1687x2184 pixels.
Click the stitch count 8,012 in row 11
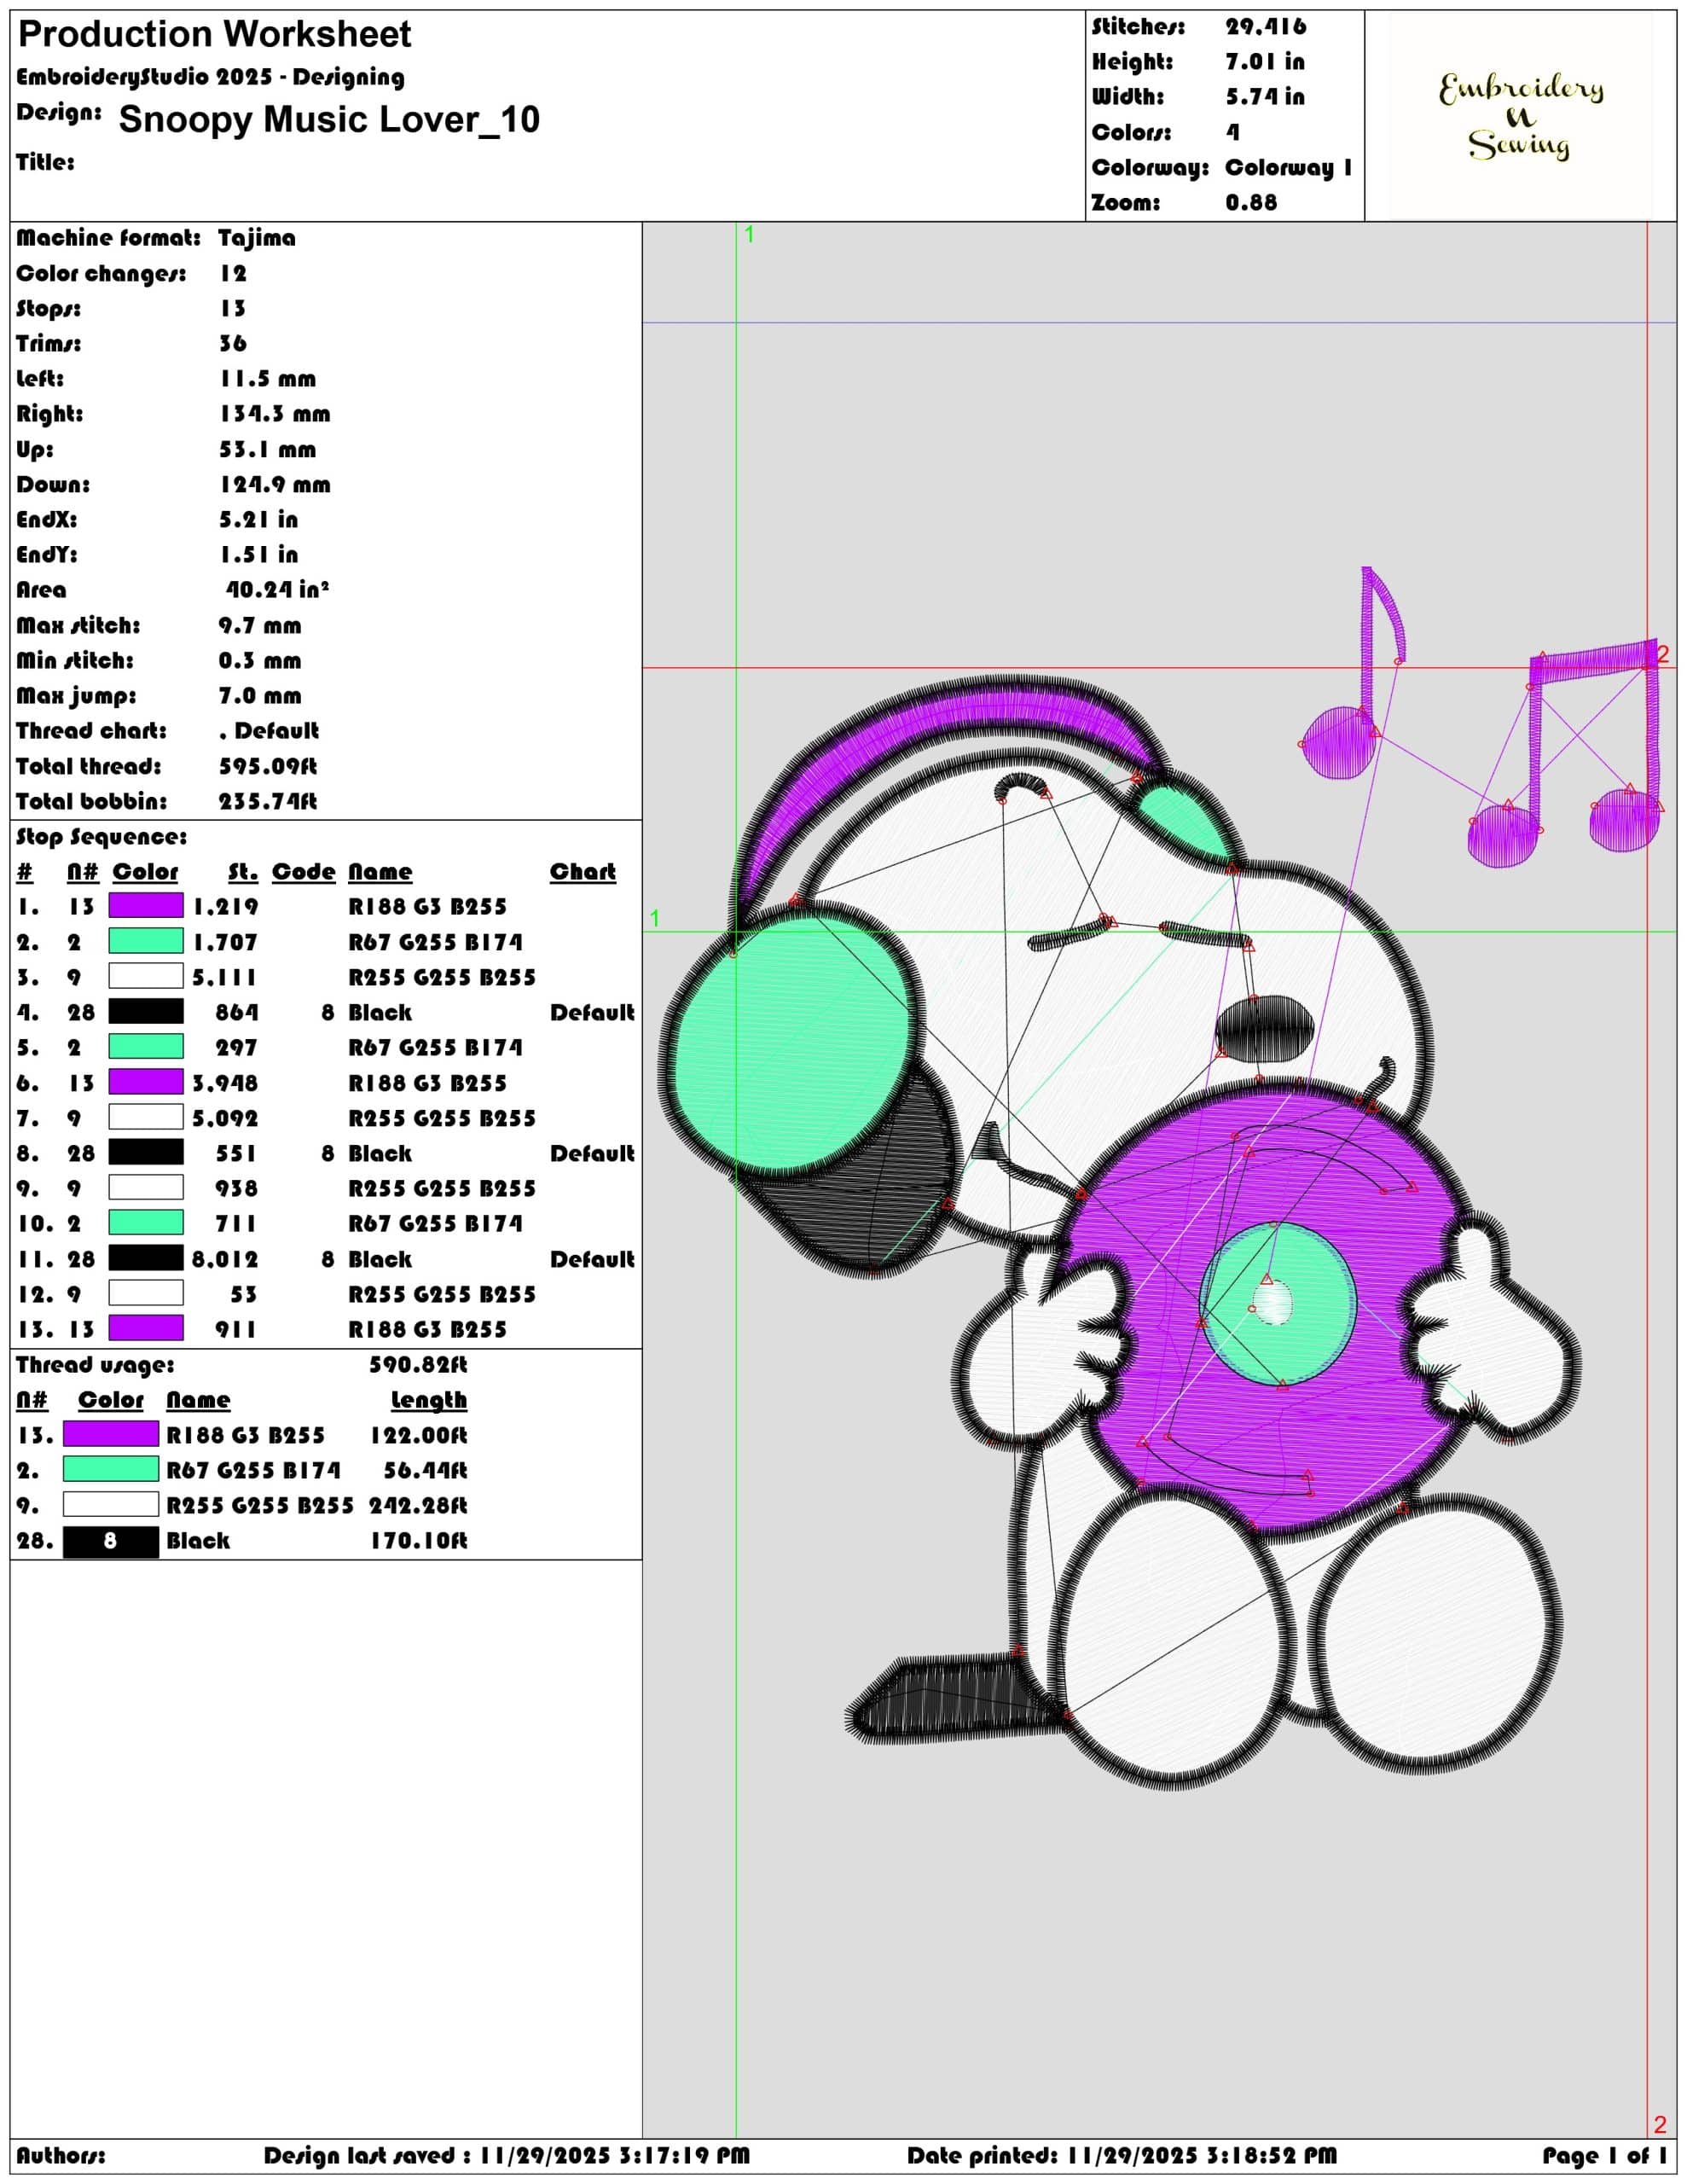pyautogui.click(x=225, y=1259)
